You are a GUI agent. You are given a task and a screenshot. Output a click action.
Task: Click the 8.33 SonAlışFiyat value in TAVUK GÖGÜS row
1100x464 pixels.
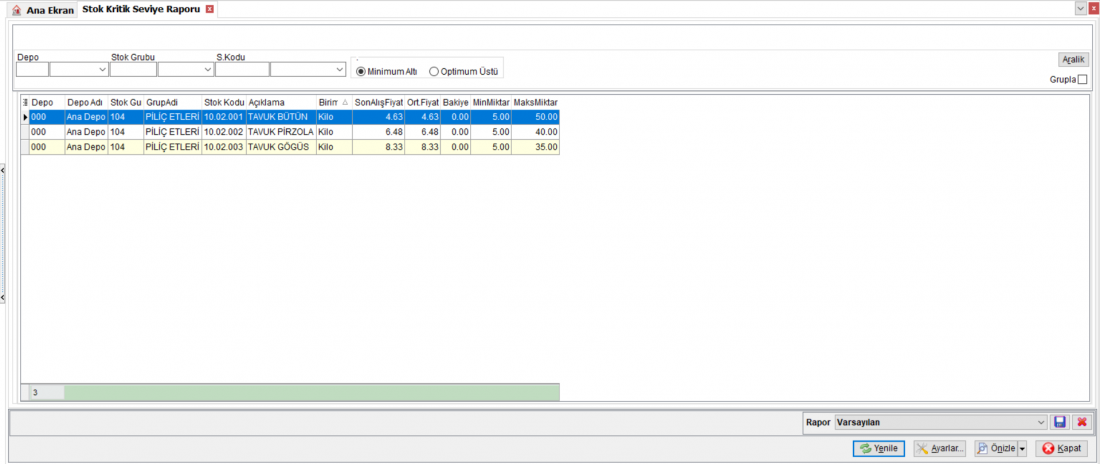378,147
